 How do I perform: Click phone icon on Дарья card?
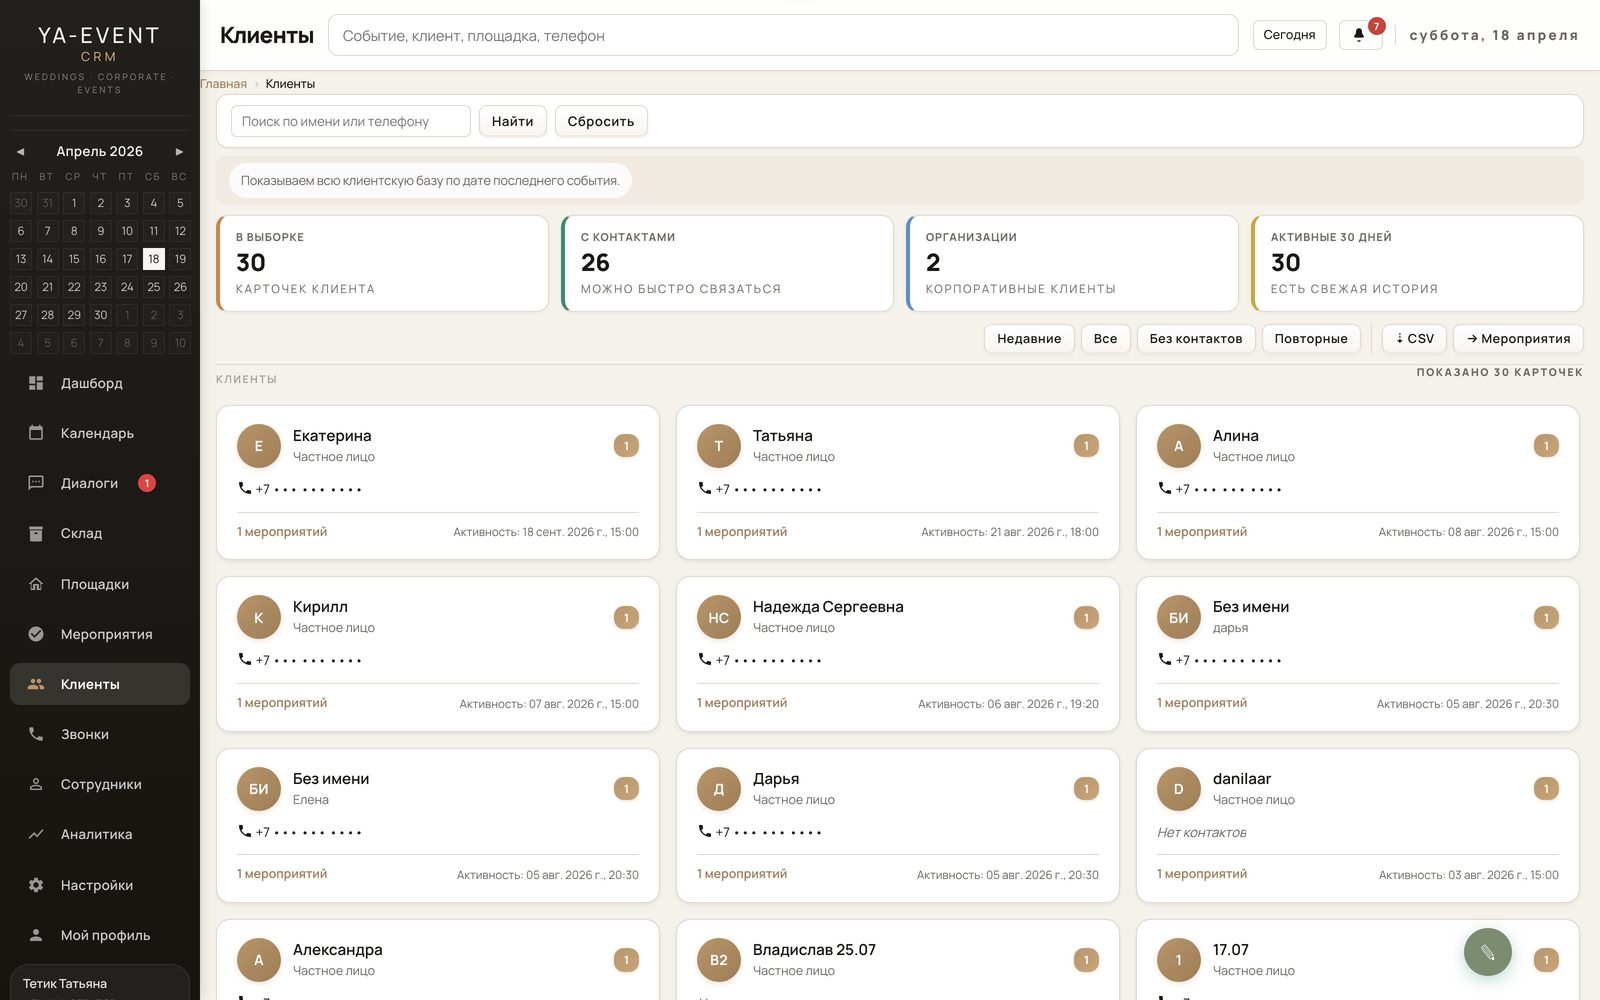click(x=705, y=832)
